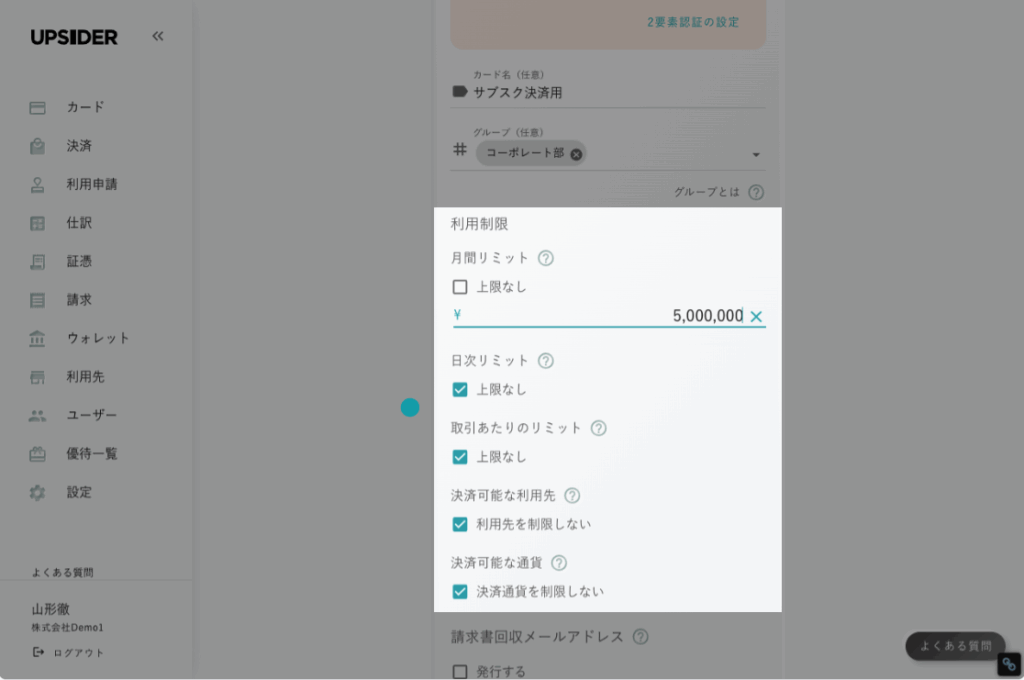This screenshot has width=1024, height=680.
Task: Click the help icon beside 日次リミット
Action: pyautogui.click(x=546, y=361)
